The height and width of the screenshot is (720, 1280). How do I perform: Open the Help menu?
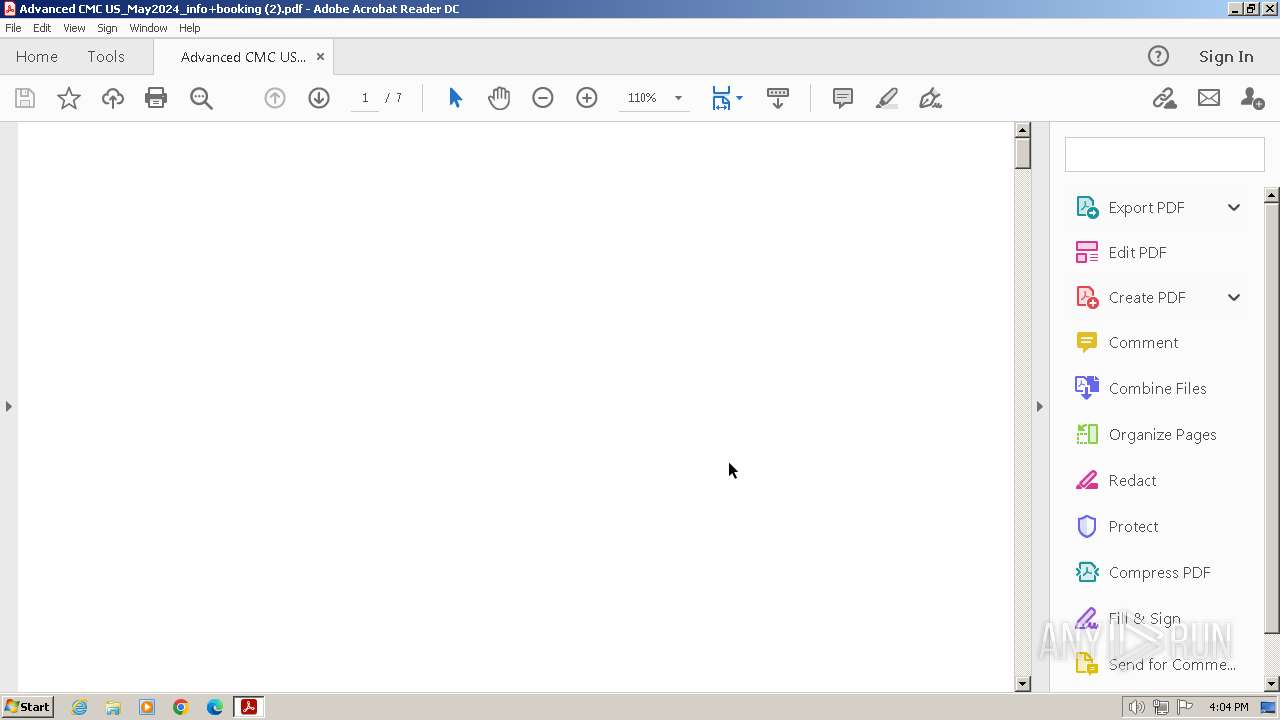point(190,28)
